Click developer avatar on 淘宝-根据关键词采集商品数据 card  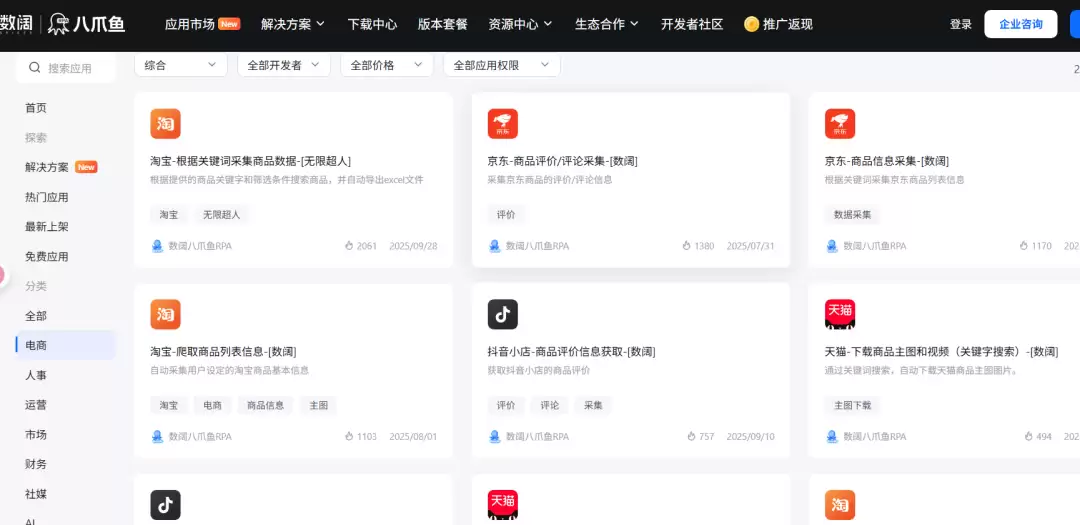pos(157,246)
